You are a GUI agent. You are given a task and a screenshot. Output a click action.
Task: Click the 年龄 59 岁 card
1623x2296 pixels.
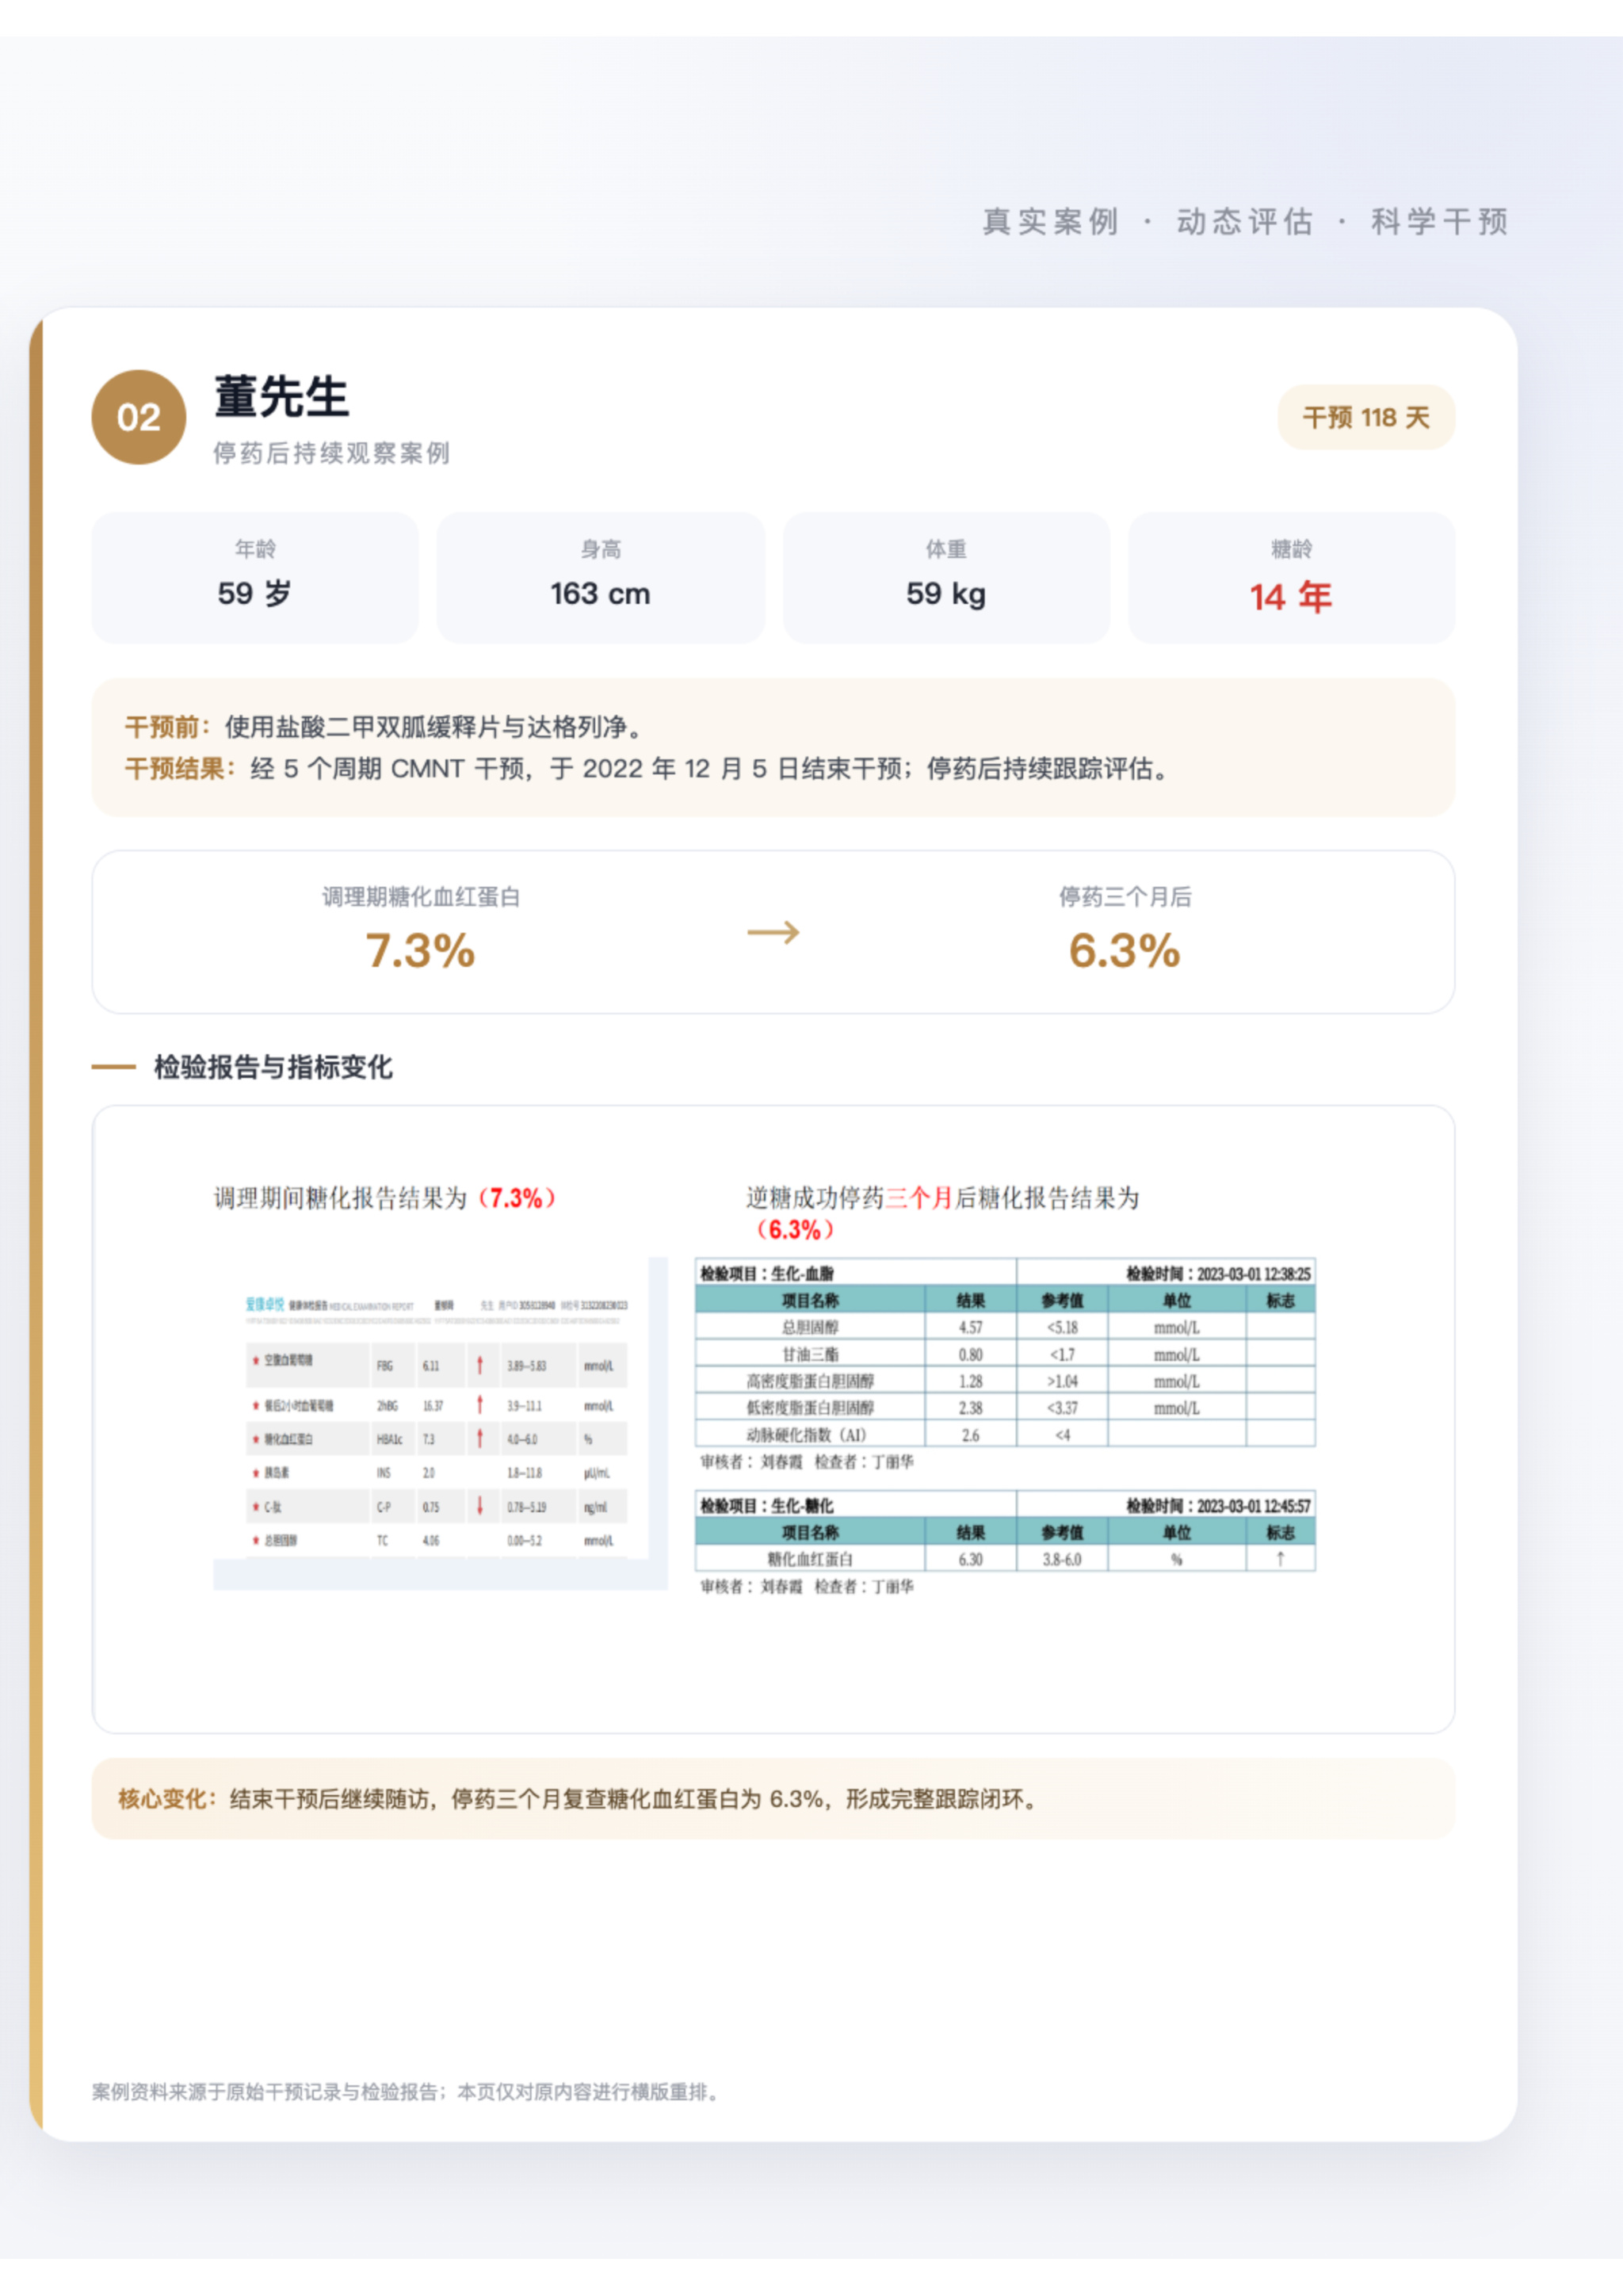255,577
